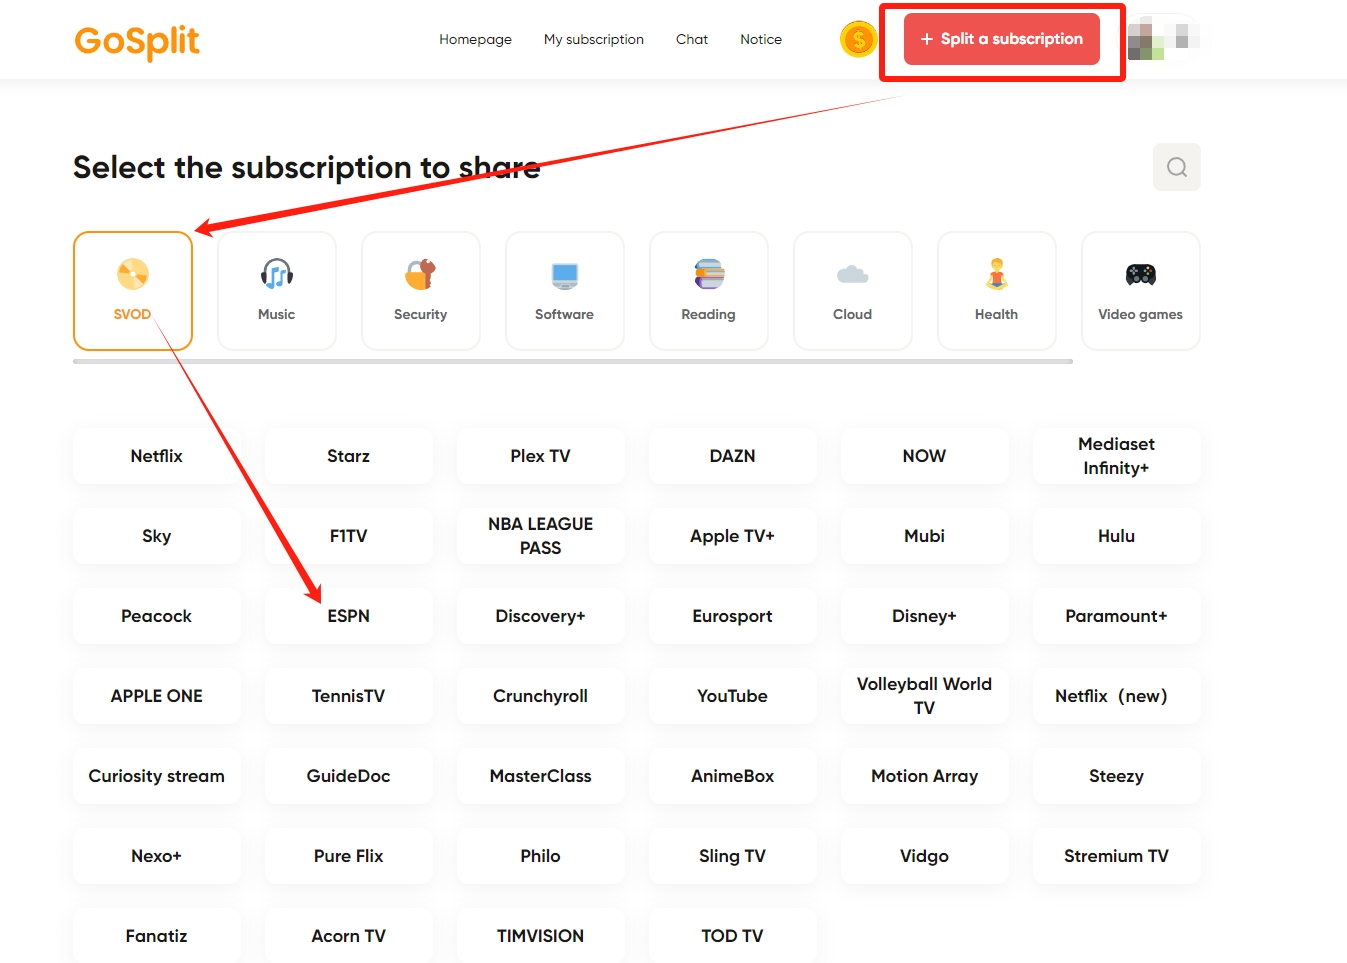Pick the NOW service
Screen dimensions: 1347x963
coord(925,456)
